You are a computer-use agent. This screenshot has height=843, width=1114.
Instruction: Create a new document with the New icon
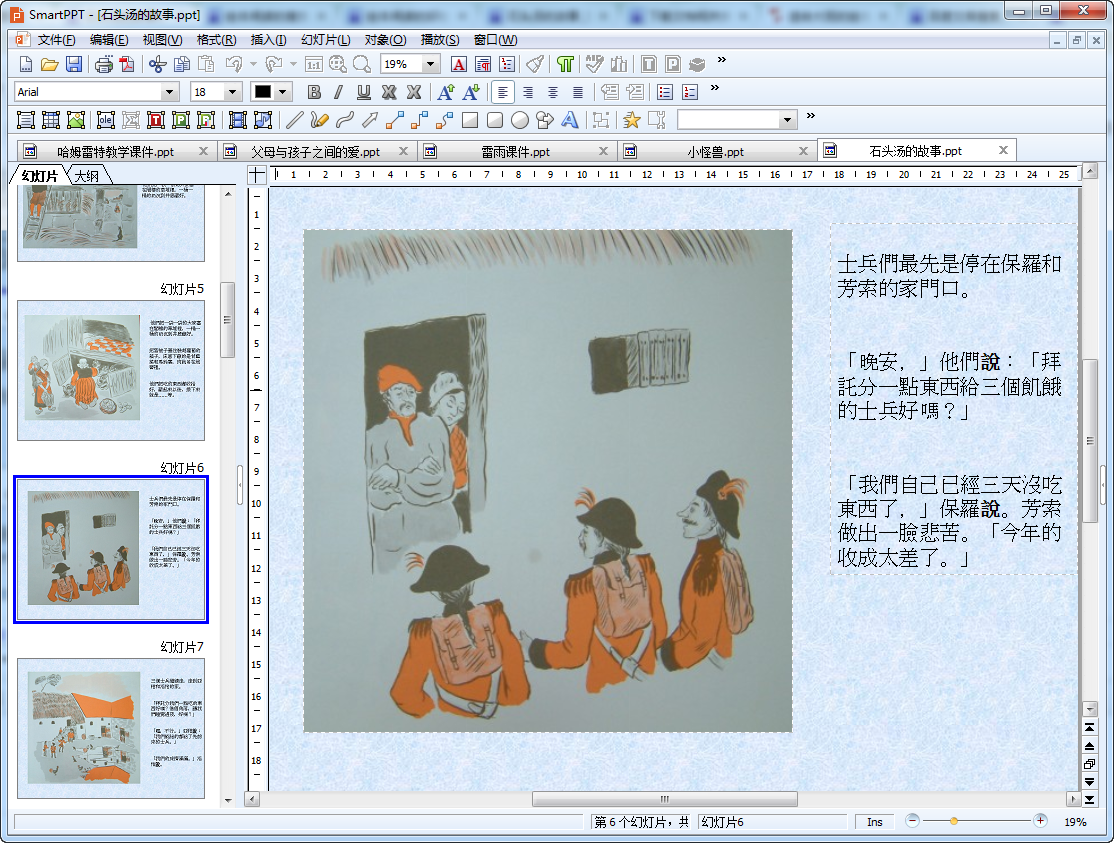click(26, 65)
